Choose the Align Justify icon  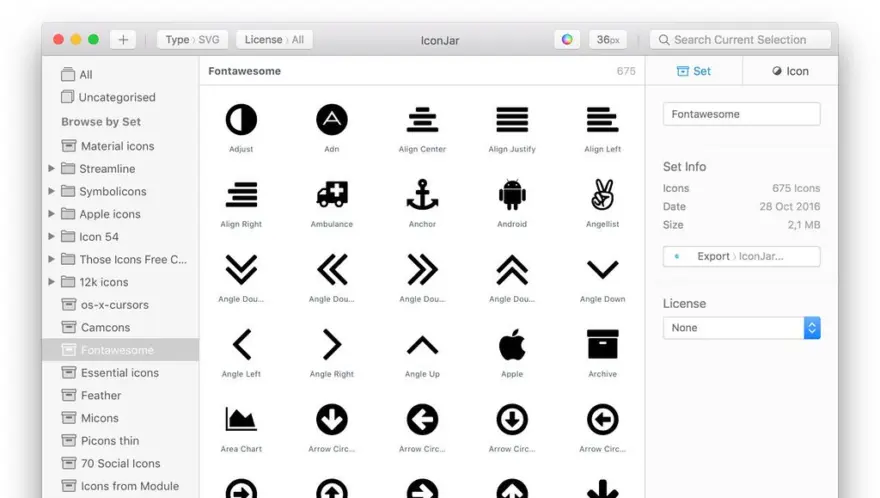coord(512,120)
